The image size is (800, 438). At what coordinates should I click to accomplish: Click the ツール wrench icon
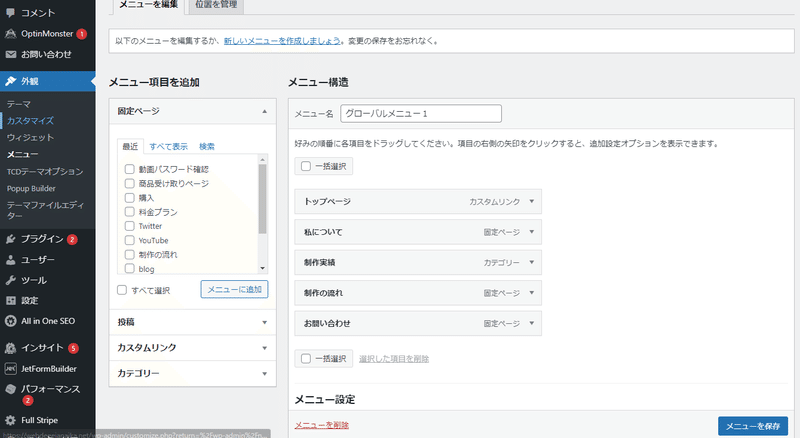(x=11, y=280)
